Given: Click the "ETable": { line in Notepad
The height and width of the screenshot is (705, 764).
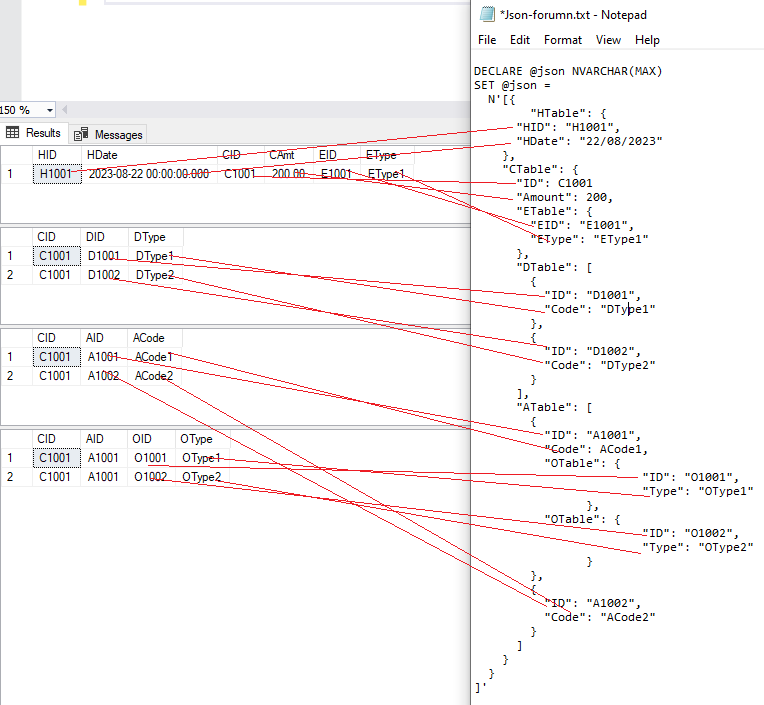Looking at the screenshot, I should pyautogui.click(x=554, y=211).
